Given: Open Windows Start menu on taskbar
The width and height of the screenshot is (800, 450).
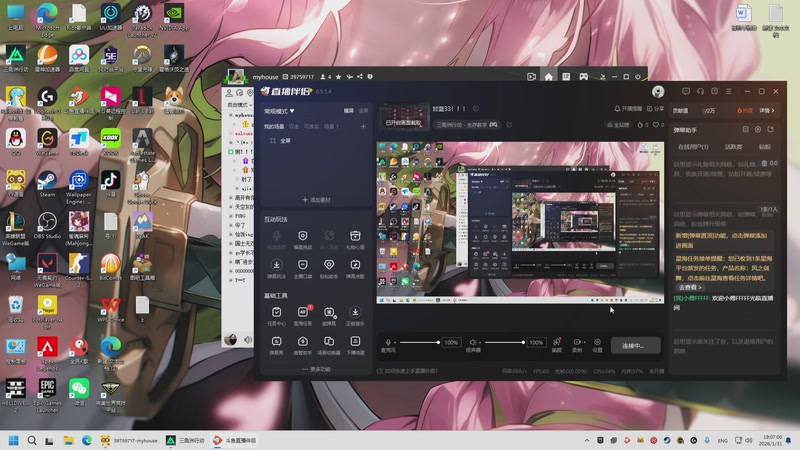Looking at the screenshot, I should [x=14, y=440].
